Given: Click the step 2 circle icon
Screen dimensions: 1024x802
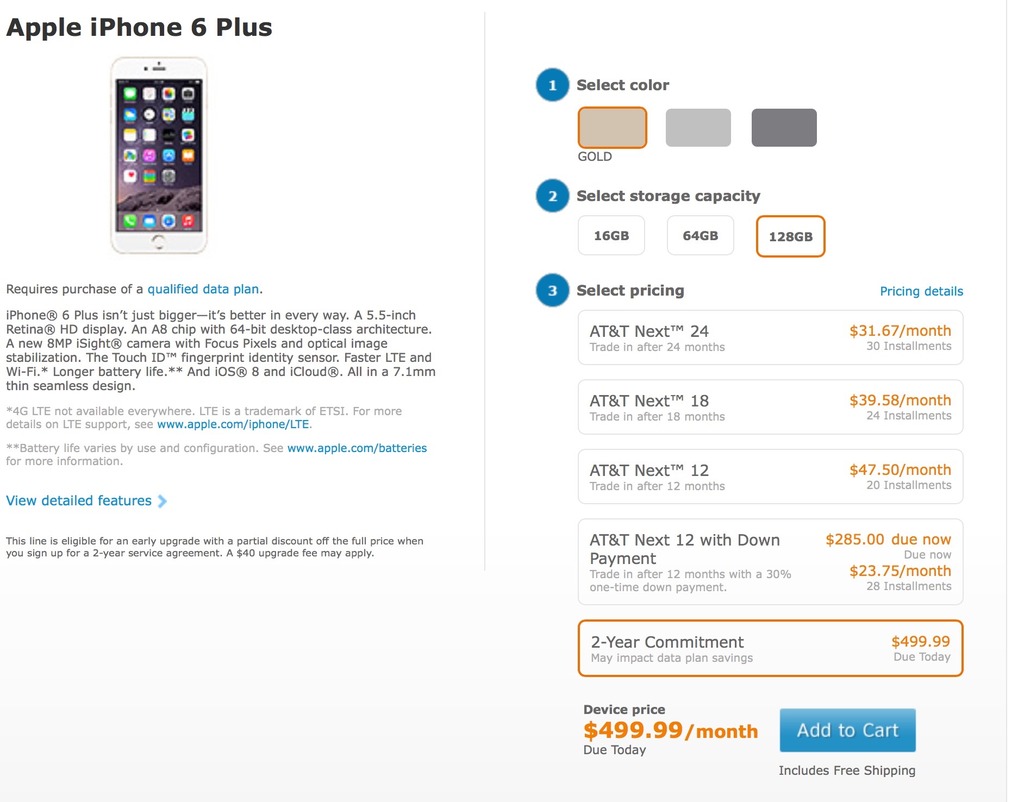Looking at the screenshot, I should coord(552,196).
